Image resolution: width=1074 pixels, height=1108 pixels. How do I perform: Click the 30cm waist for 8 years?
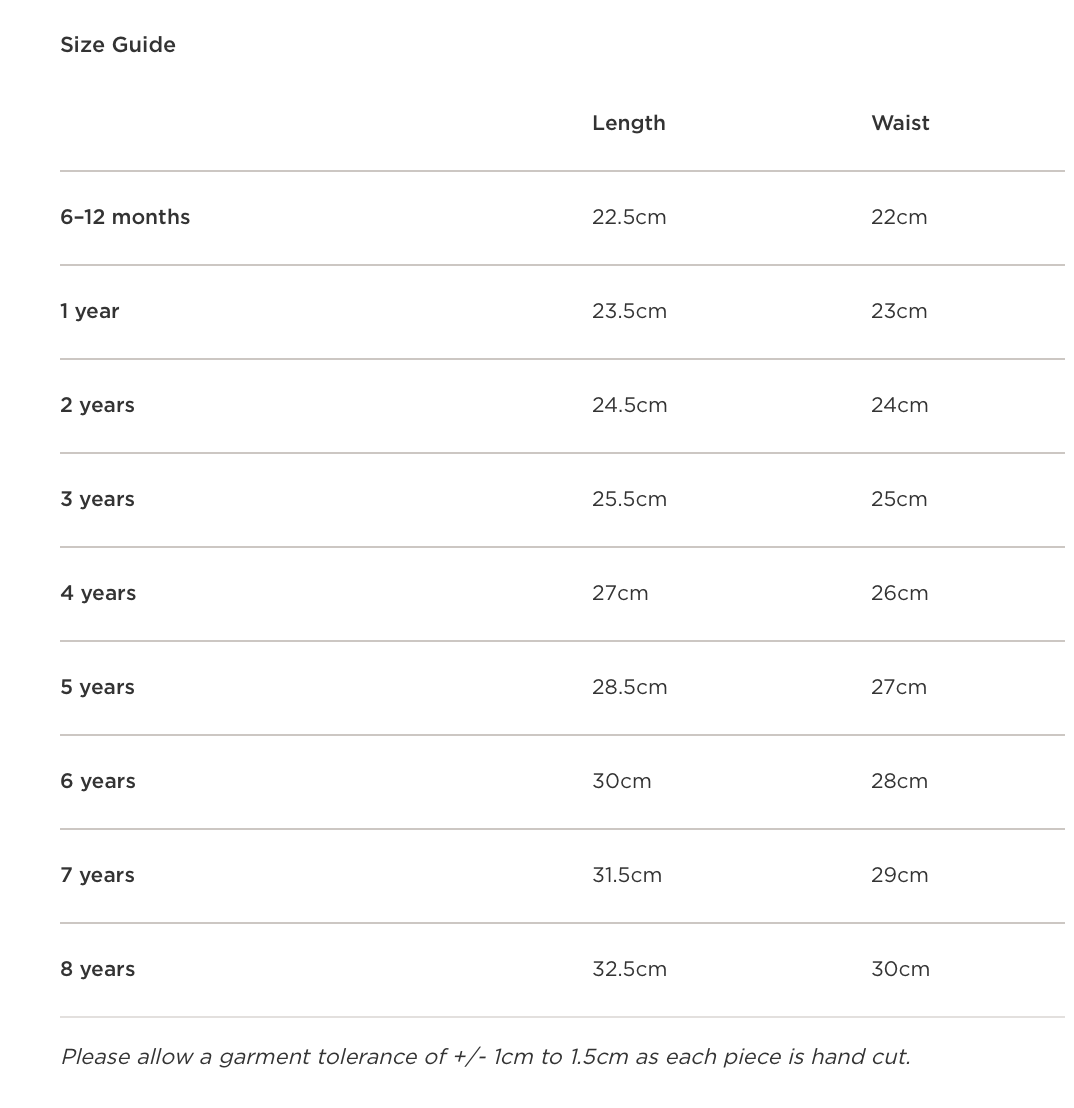[900, 969]
